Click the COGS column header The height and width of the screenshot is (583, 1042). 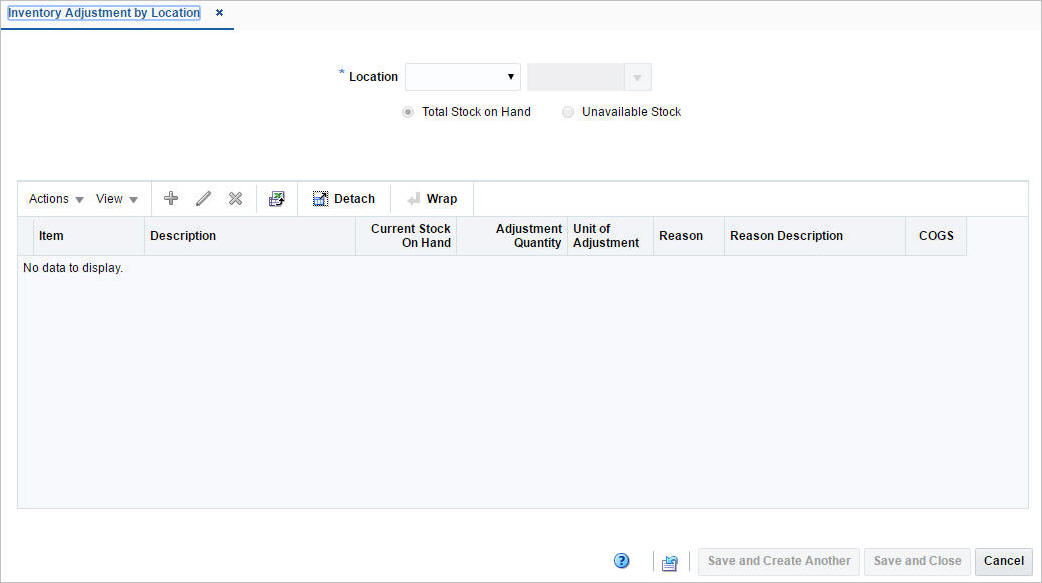click(936, 236)
